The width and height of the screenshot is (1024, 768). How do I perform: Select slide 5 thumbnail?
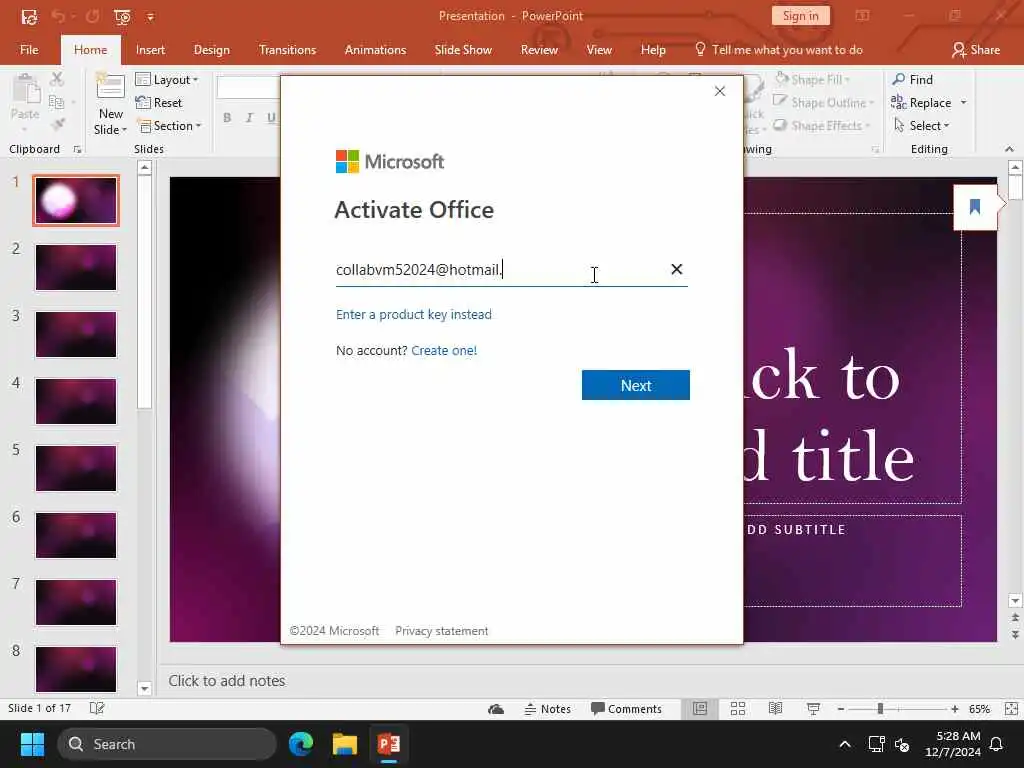[76, 468]
